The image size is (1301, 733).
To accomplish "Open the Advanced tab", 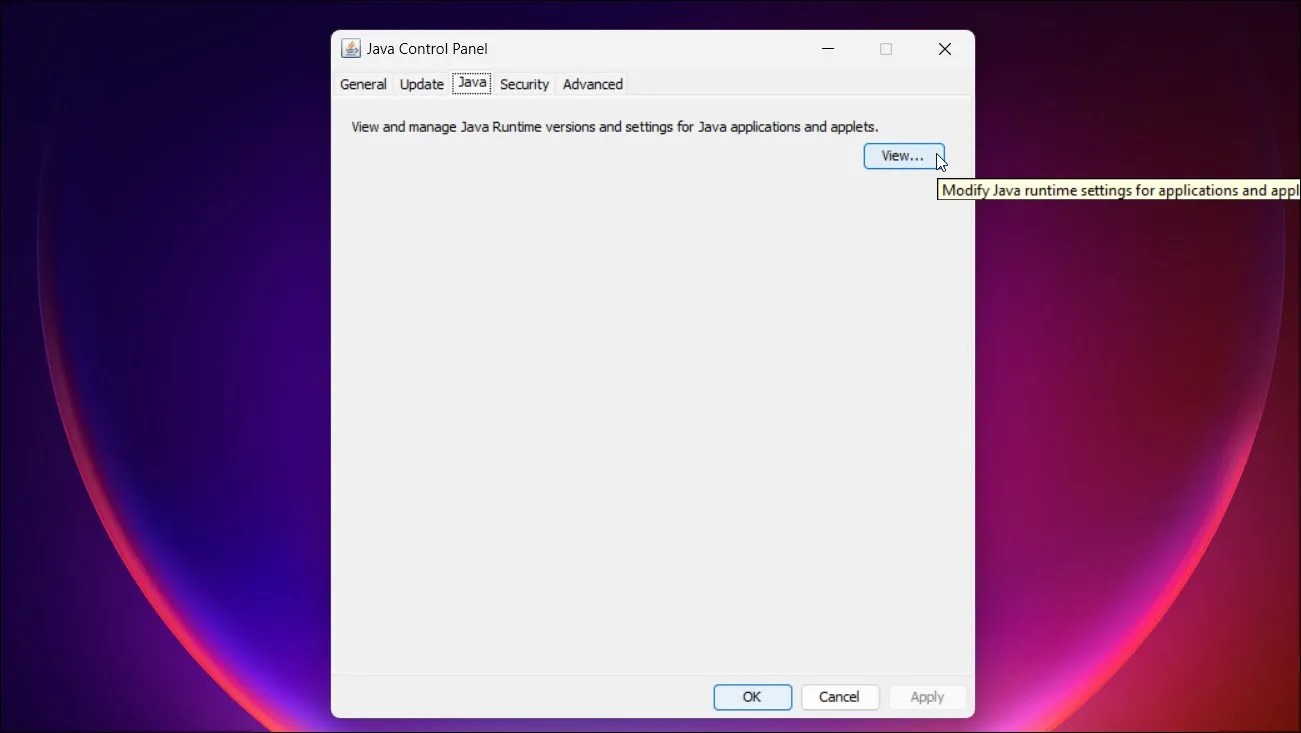I will click(592, 84).
